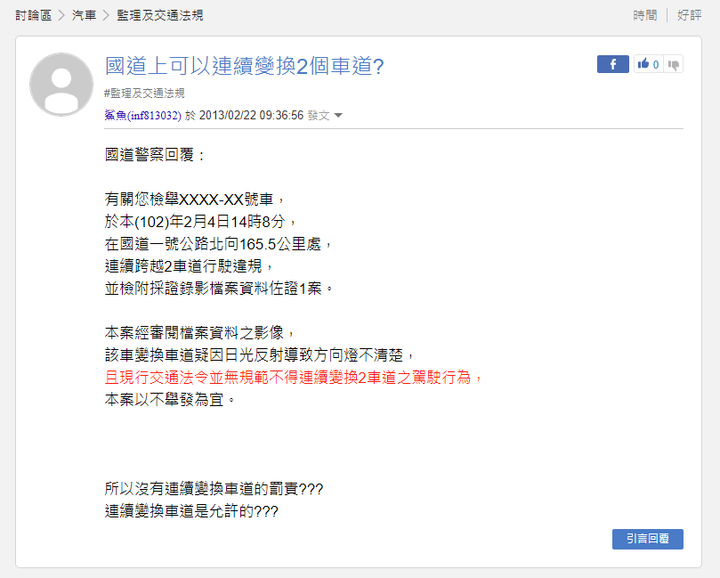Click the line 並檢附採證錄影檔案資料佐證1案
720x578 pixels.
pos(219,288)
